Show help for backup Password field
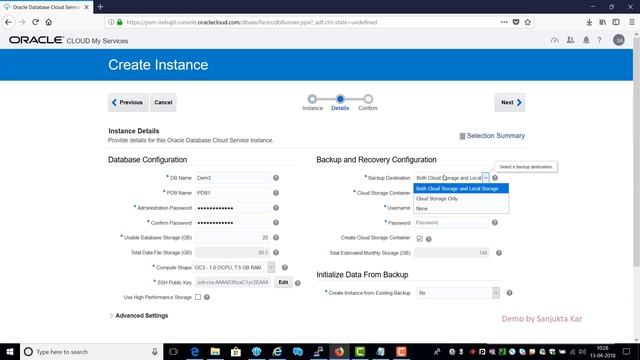The image size is (640, 360). (x=495, y=222)
